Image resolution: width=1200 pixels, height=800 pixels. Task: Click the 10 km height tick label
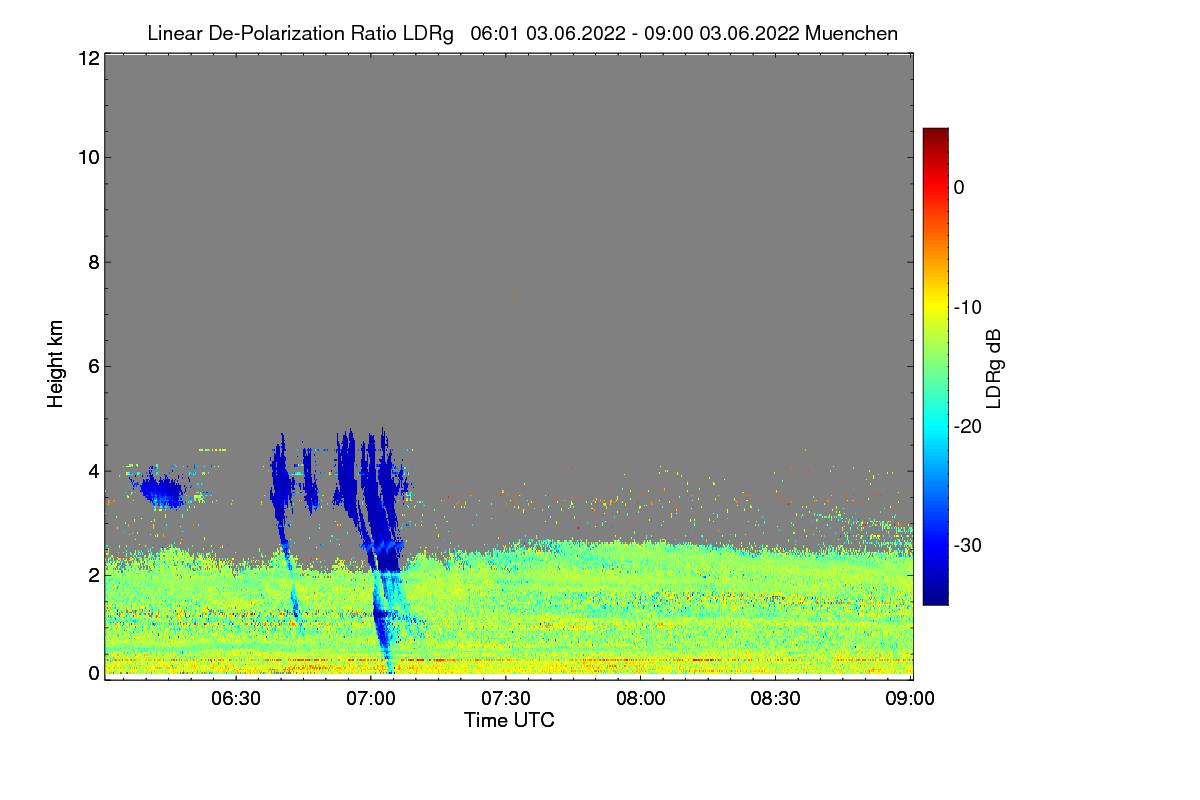(87, 158)
